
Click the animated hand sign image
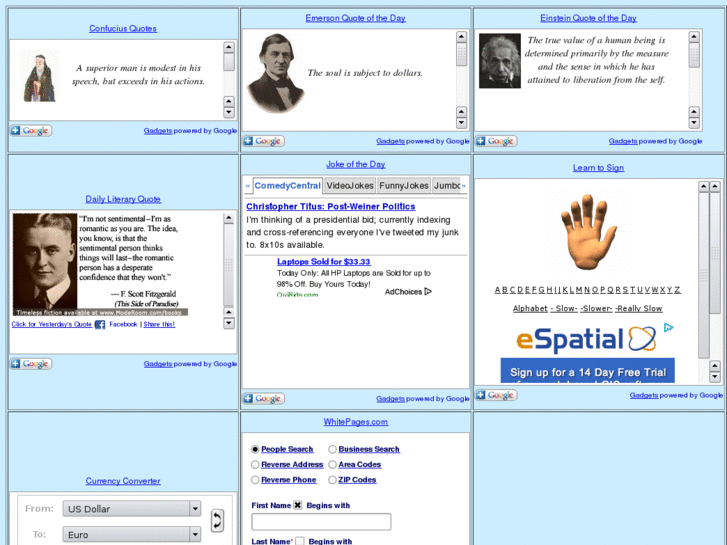(588, 232)
